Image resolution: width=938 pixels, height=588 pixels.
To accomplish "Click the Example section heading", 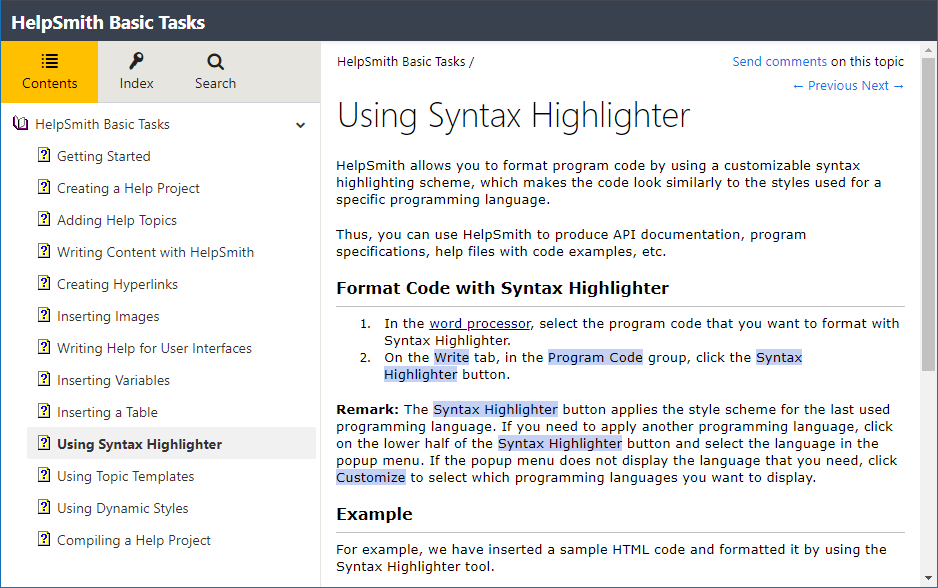I will (x=374, y=514).
